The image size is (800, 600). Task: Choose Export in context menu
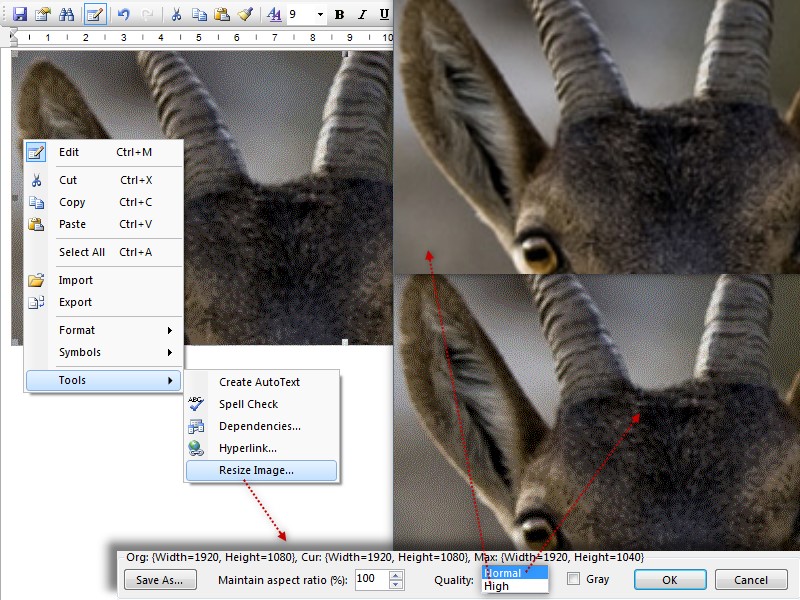click(104, 302)
